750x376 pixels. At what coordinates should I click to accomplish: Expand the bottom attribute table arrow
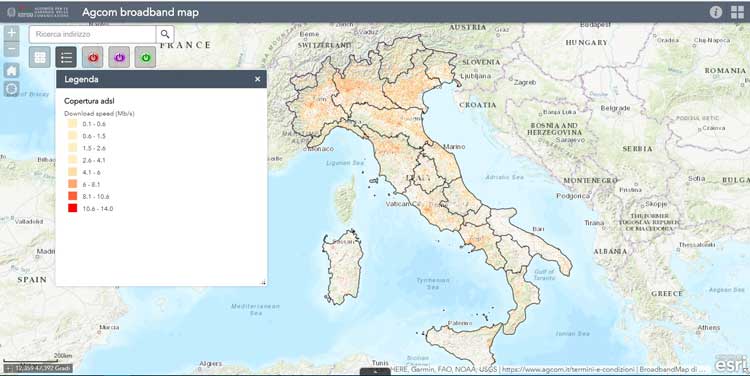pyautogui.click(x=375, y=371)
